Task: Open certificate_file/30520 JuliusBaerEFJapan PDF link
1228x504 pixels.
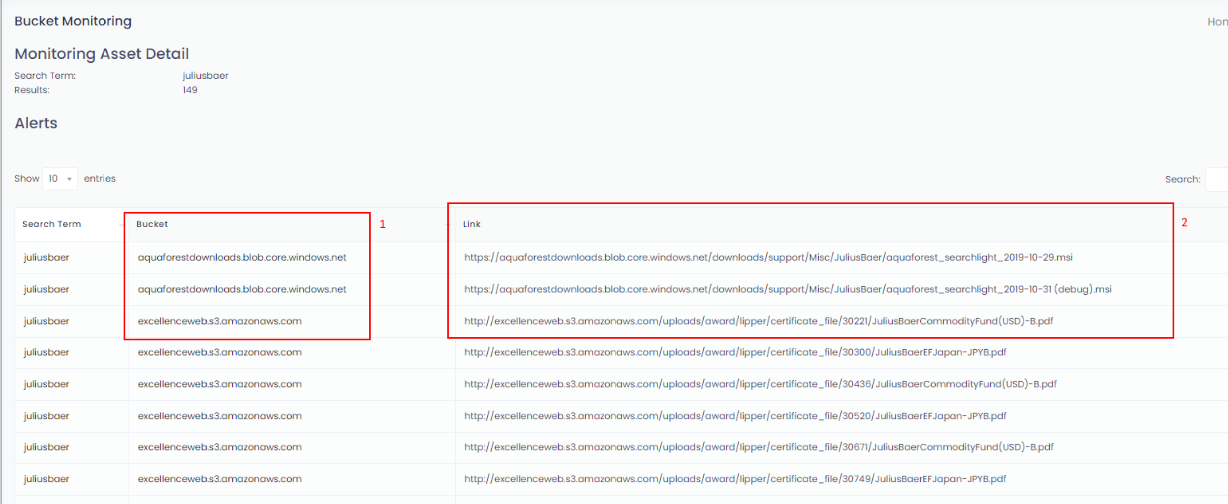Action: pyautogui.click(x=735, y=416)
